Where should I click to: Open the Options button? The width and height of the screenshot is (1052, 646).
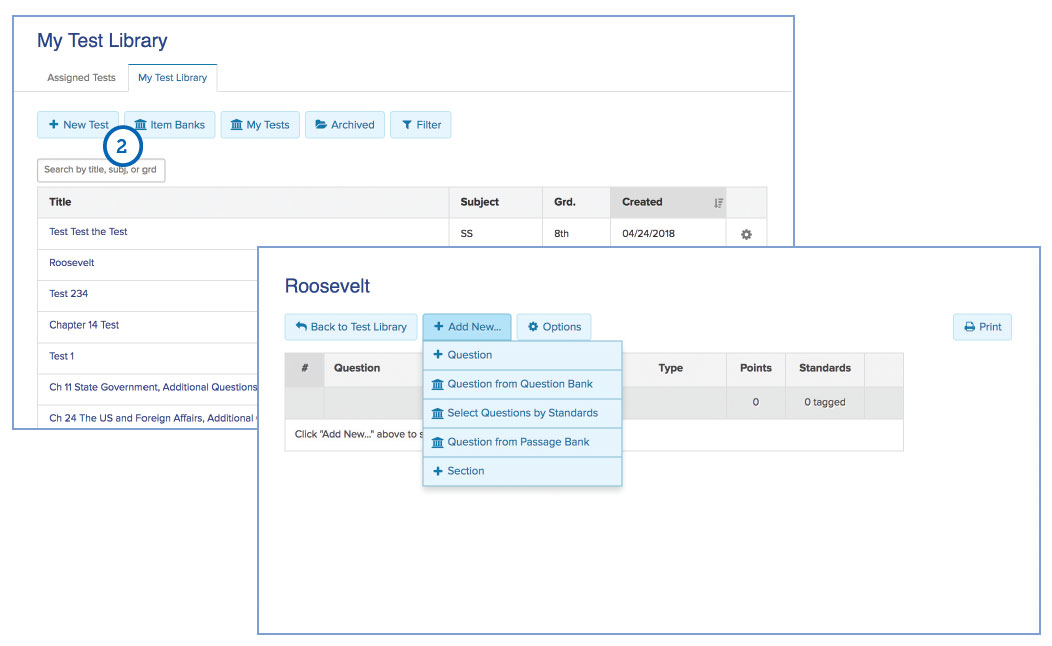554,327
